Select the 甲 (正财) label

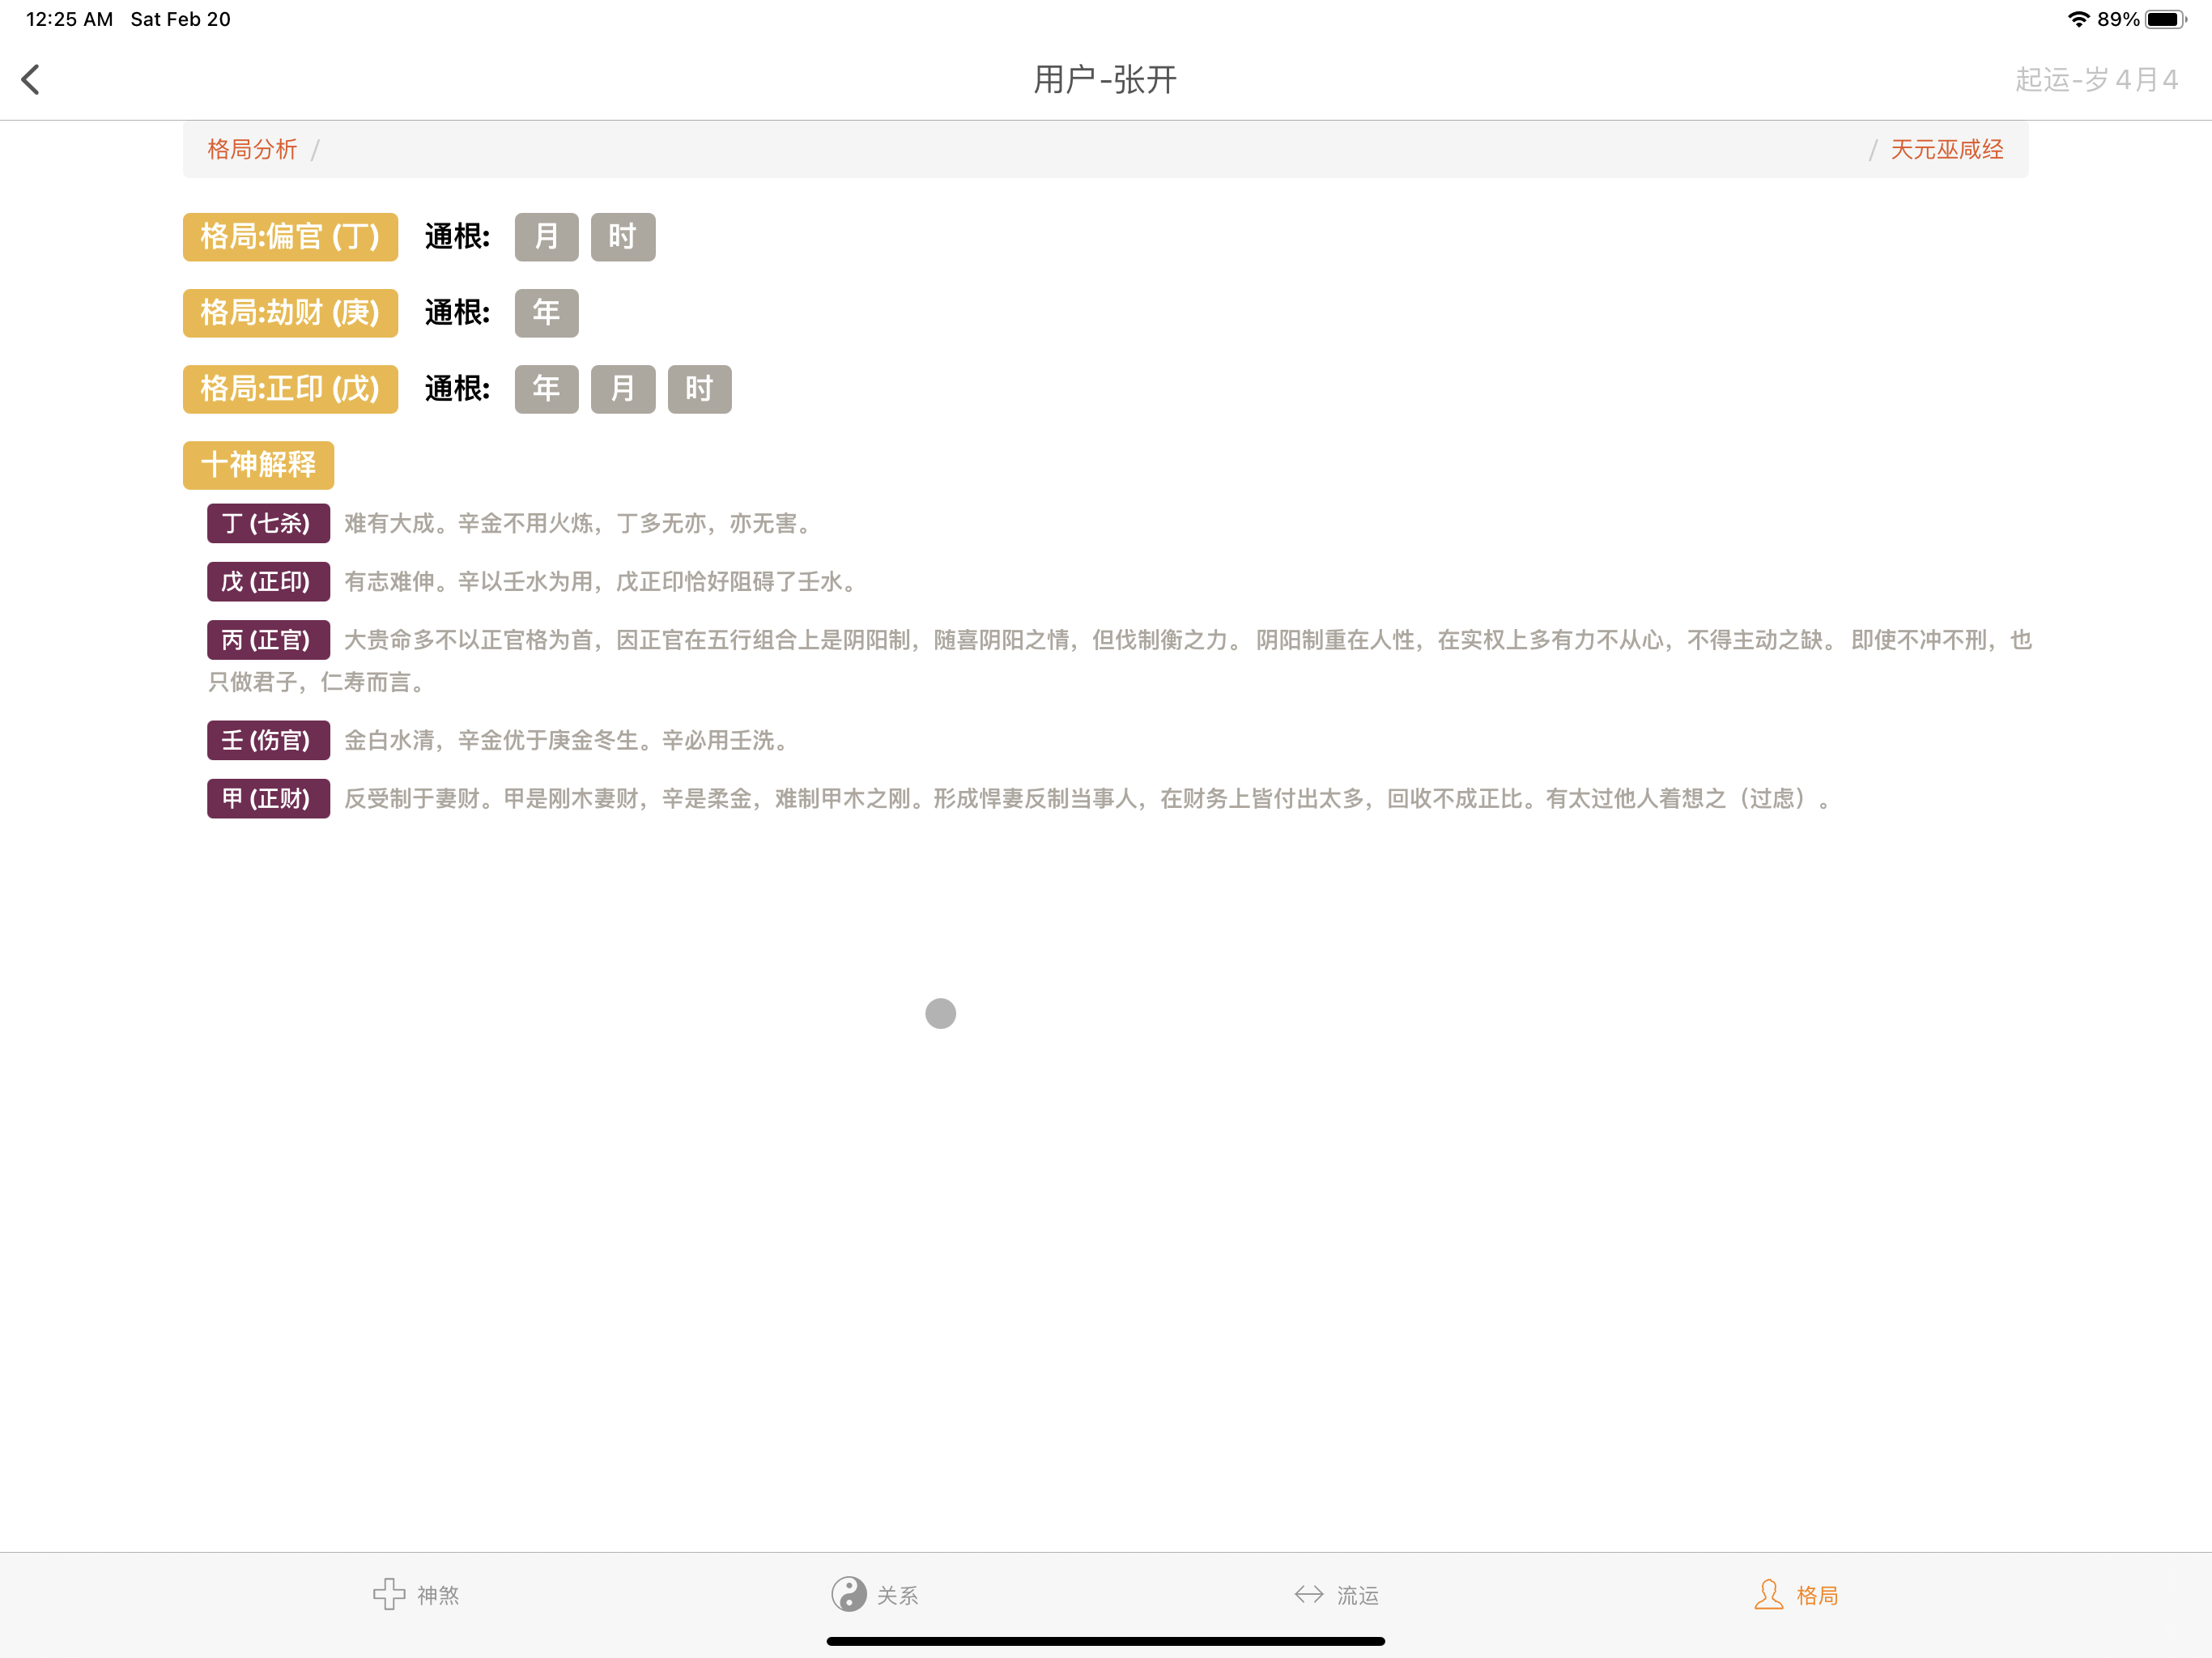click(x=268, y=798)
